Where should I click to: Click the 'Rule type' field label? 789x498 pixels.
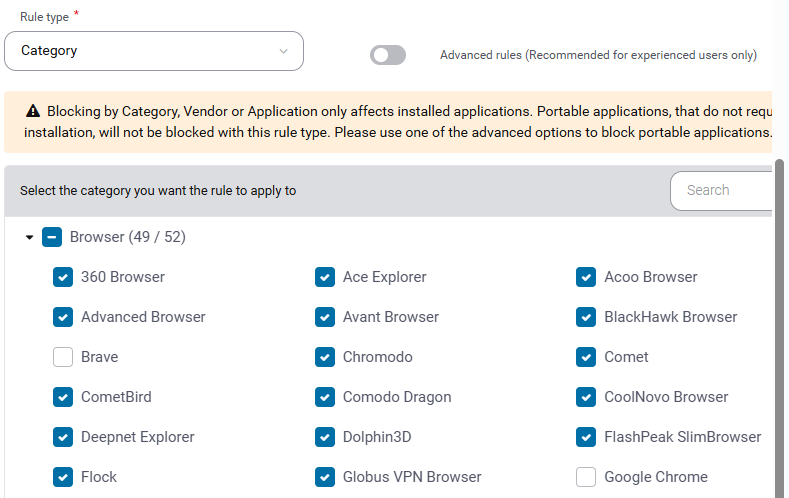coord(44,17)
